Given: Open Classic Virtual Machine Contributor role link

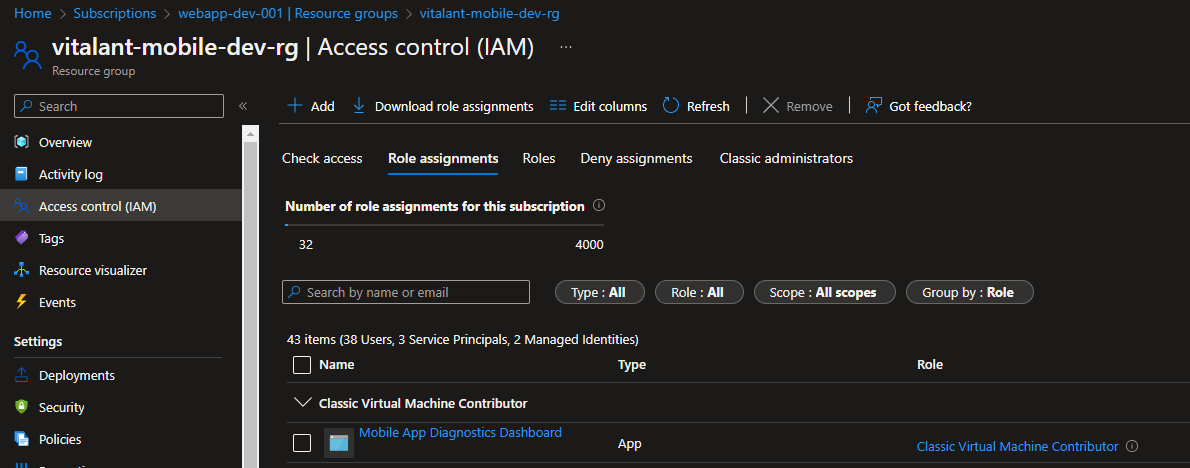Looking at the screenshot, I should coord(1017,446).
